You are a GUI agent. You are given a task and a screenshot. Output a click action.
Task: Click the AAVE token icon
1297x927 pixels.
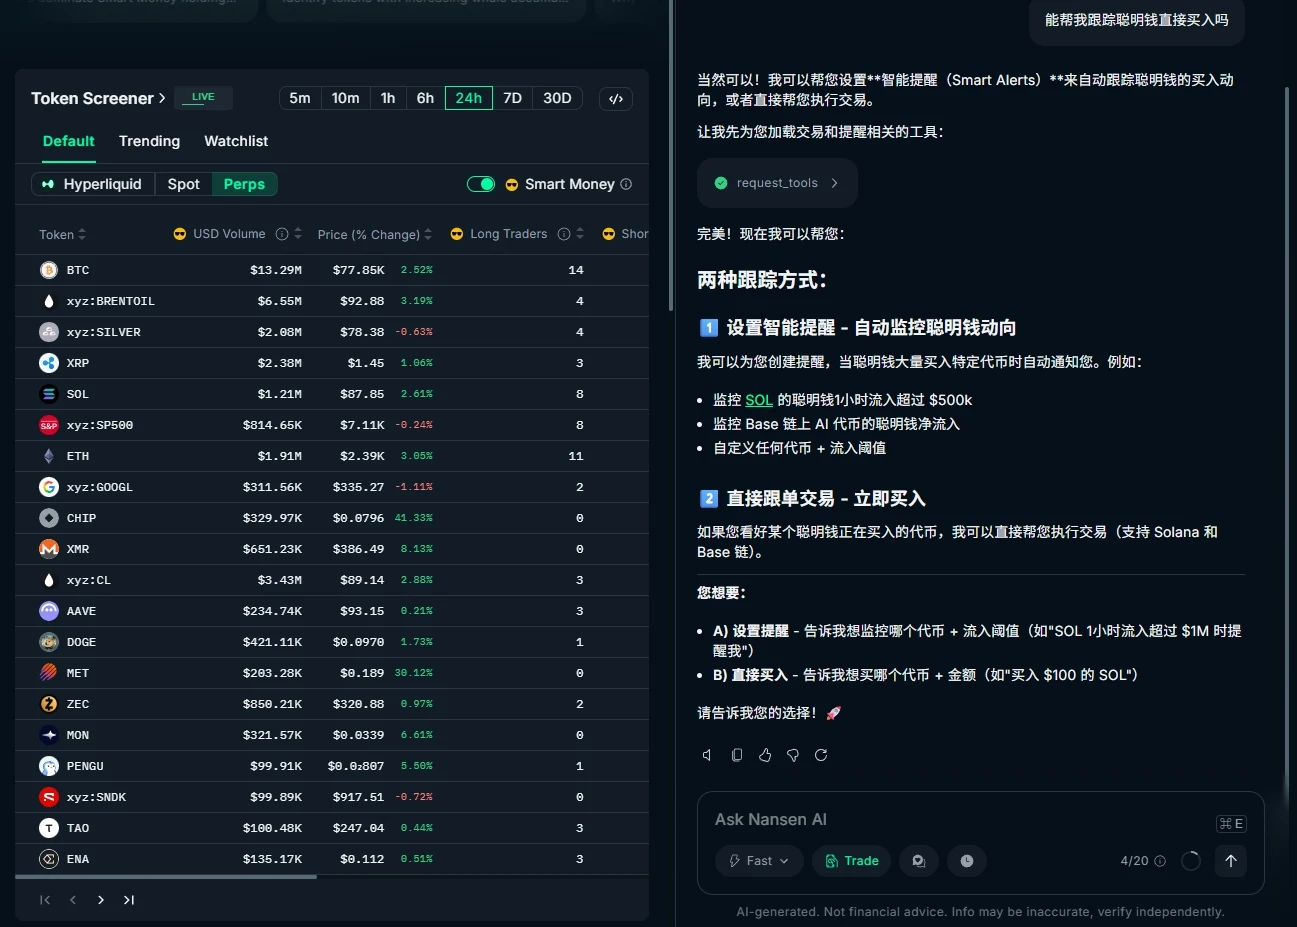(x=49, y=611)
